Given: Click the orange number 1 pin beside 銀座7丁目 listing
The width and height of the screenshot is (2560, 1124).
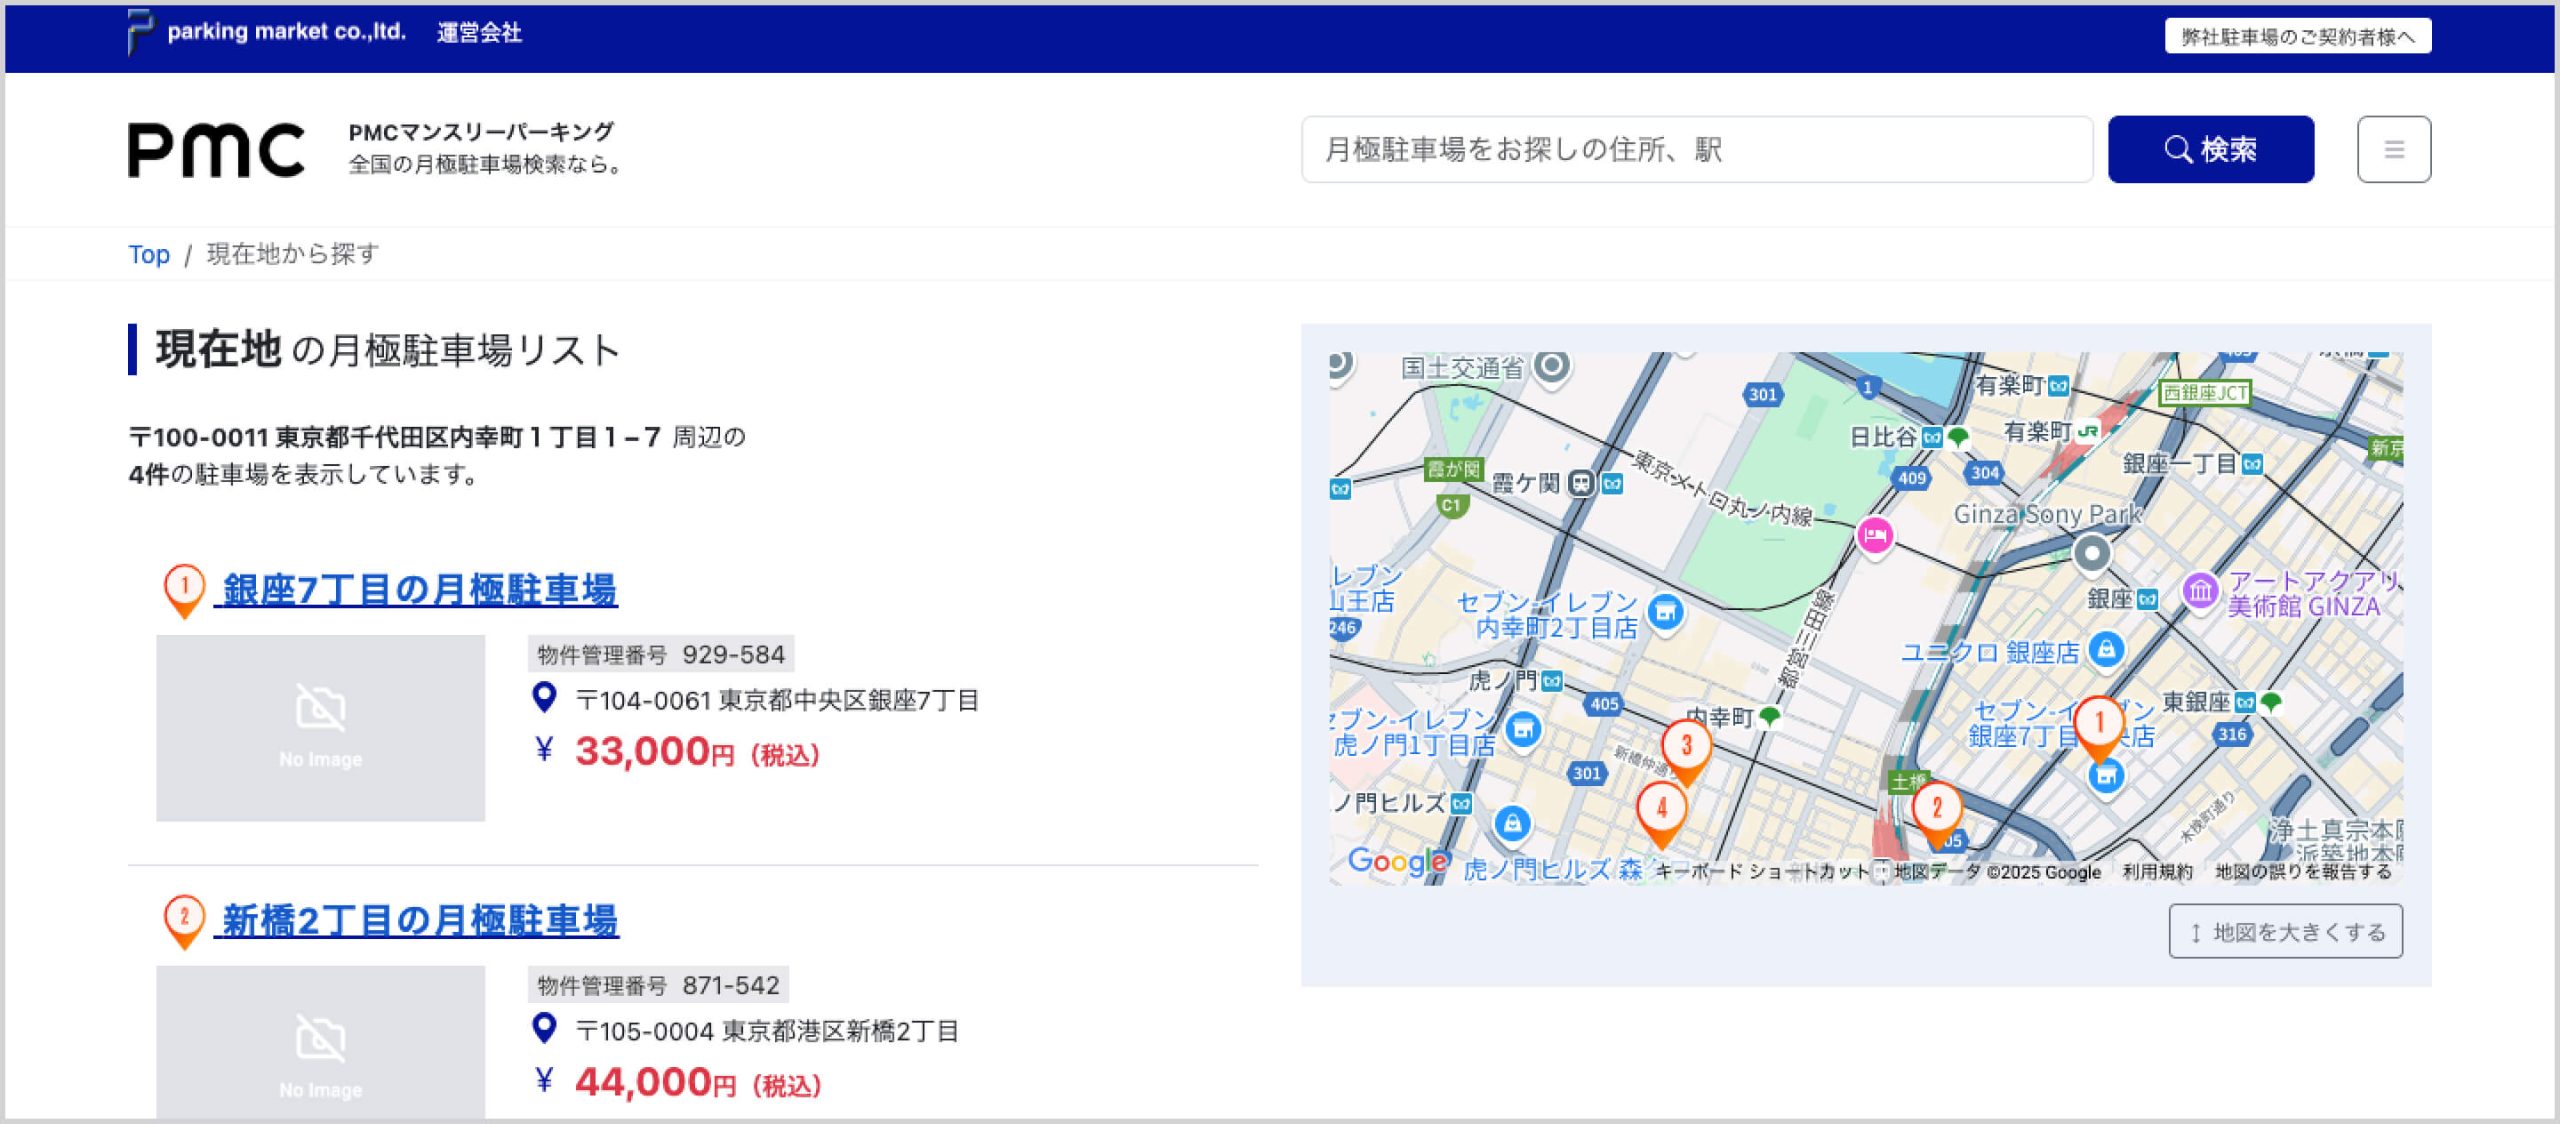Looking at the screenshot, I should point(184,591).
